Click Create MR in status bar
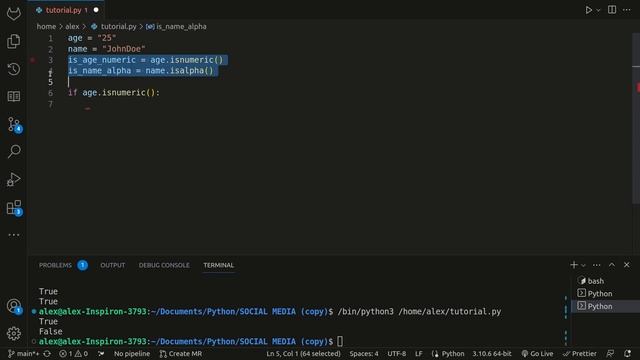The height and width of the screenshot is (360, 640). click(x=180, y=353)
